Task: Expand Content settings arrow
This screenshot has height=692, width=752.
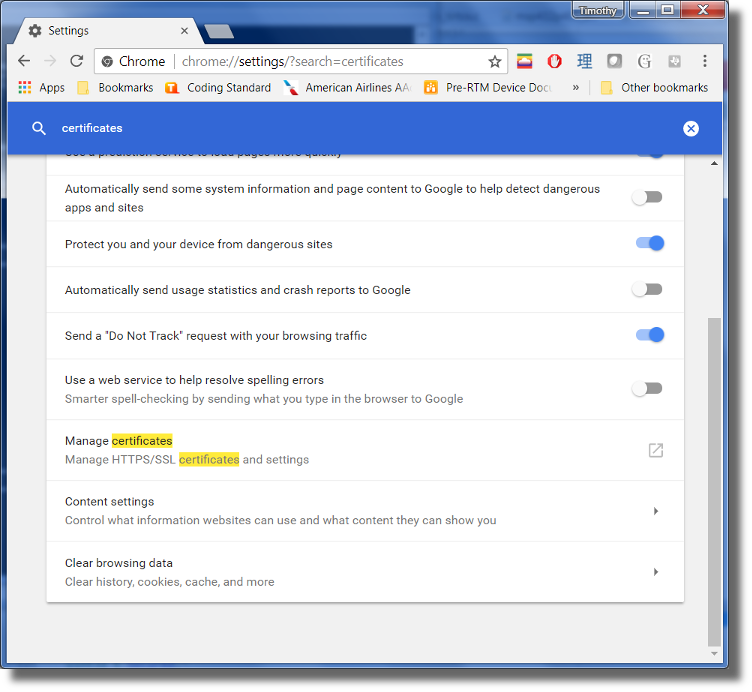Action: (x=656, y=511)
